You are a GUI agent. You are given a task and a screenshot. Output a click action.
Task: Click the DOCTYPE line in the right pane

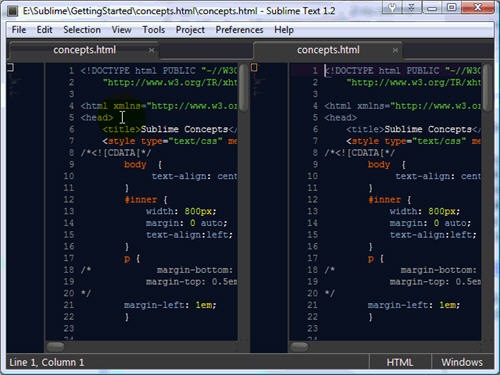(x=403, y=71)
